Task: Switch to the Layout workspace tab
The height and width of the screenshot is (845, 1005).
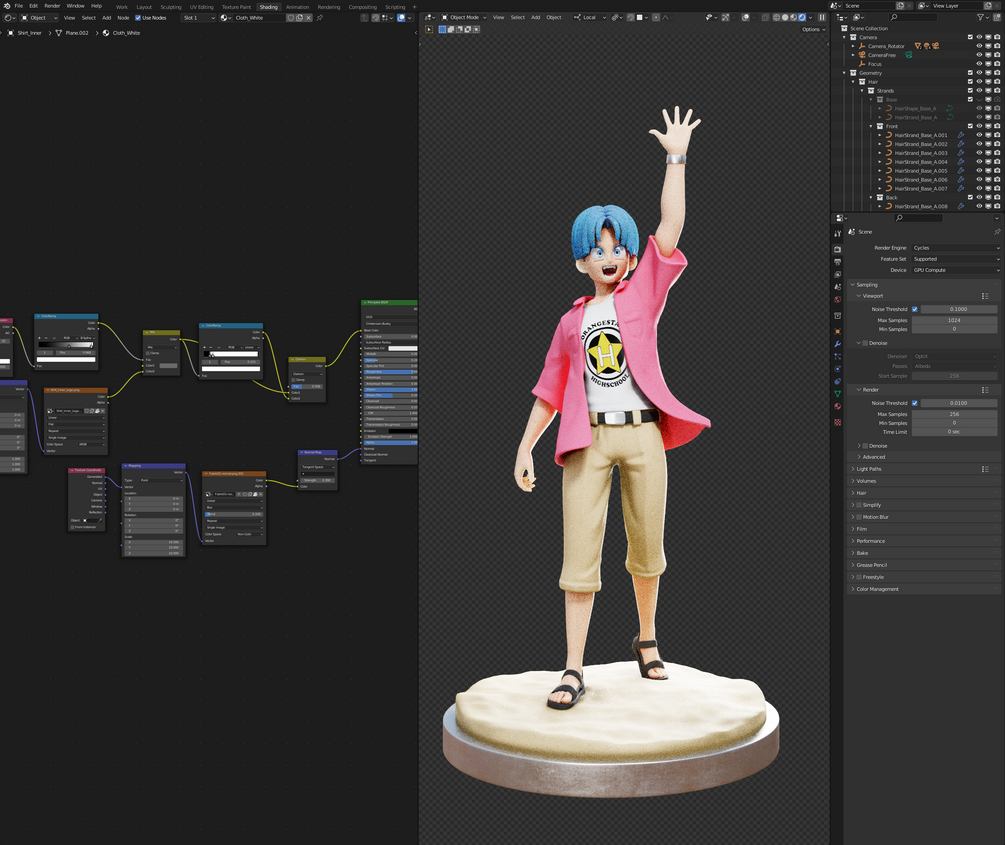Action: point(144,7)
